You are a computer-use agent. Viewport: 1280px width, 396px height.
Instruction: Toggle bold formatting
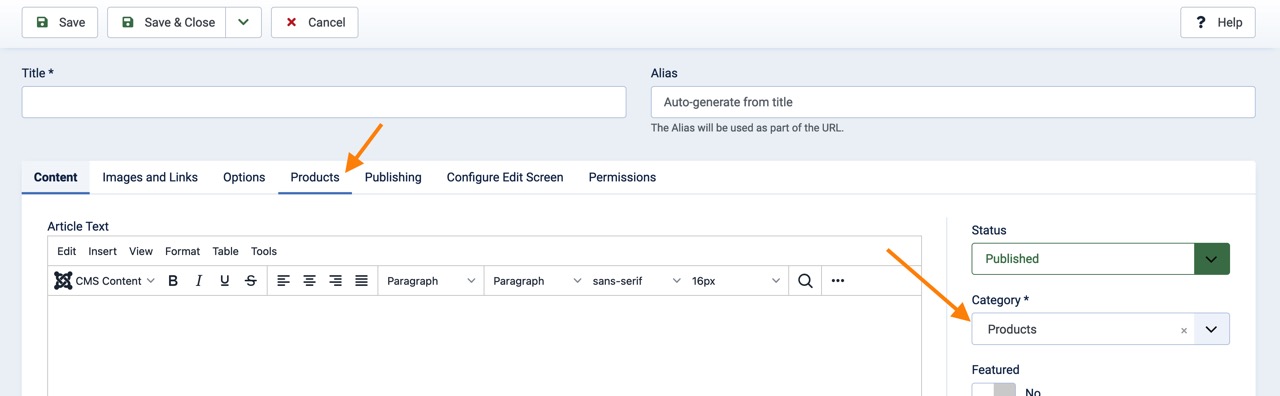(x=173, y=281)
